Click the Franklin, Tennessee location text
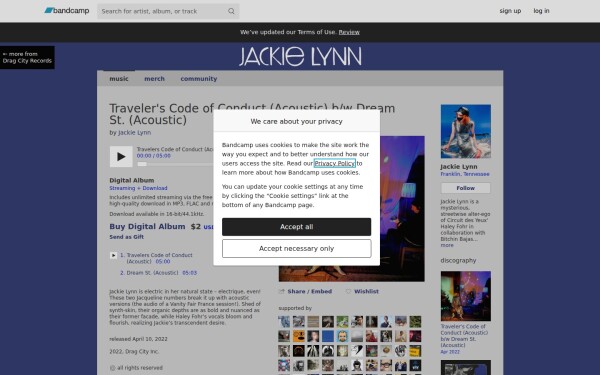 coord(465,174)
